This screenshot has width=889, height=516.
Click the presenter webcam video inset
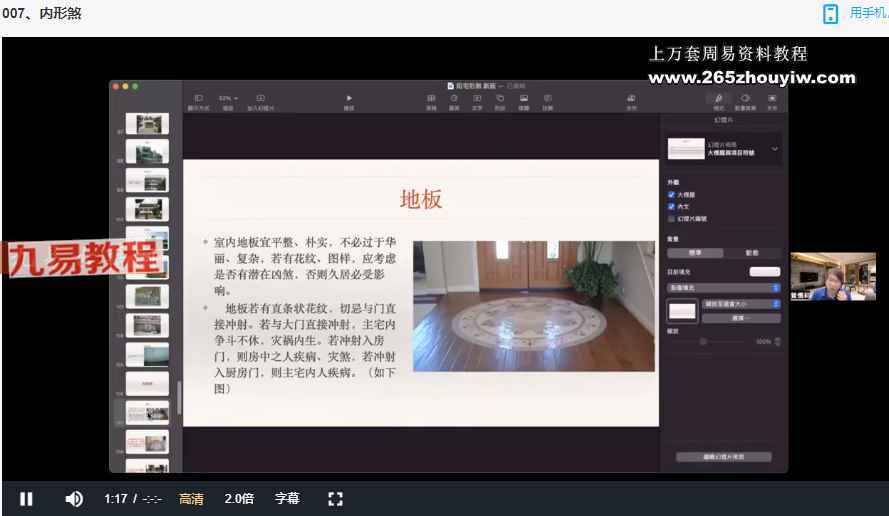pos(833,276)
